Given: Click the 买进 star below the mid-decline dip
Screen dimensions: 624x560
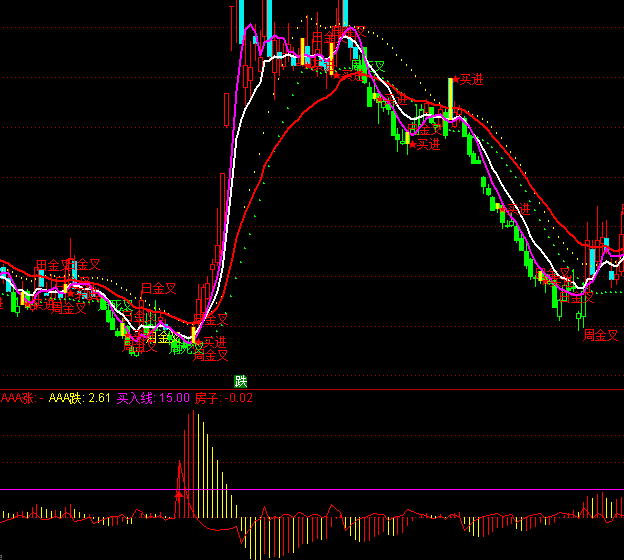Looking at the screenshot, I should (424, 144).
